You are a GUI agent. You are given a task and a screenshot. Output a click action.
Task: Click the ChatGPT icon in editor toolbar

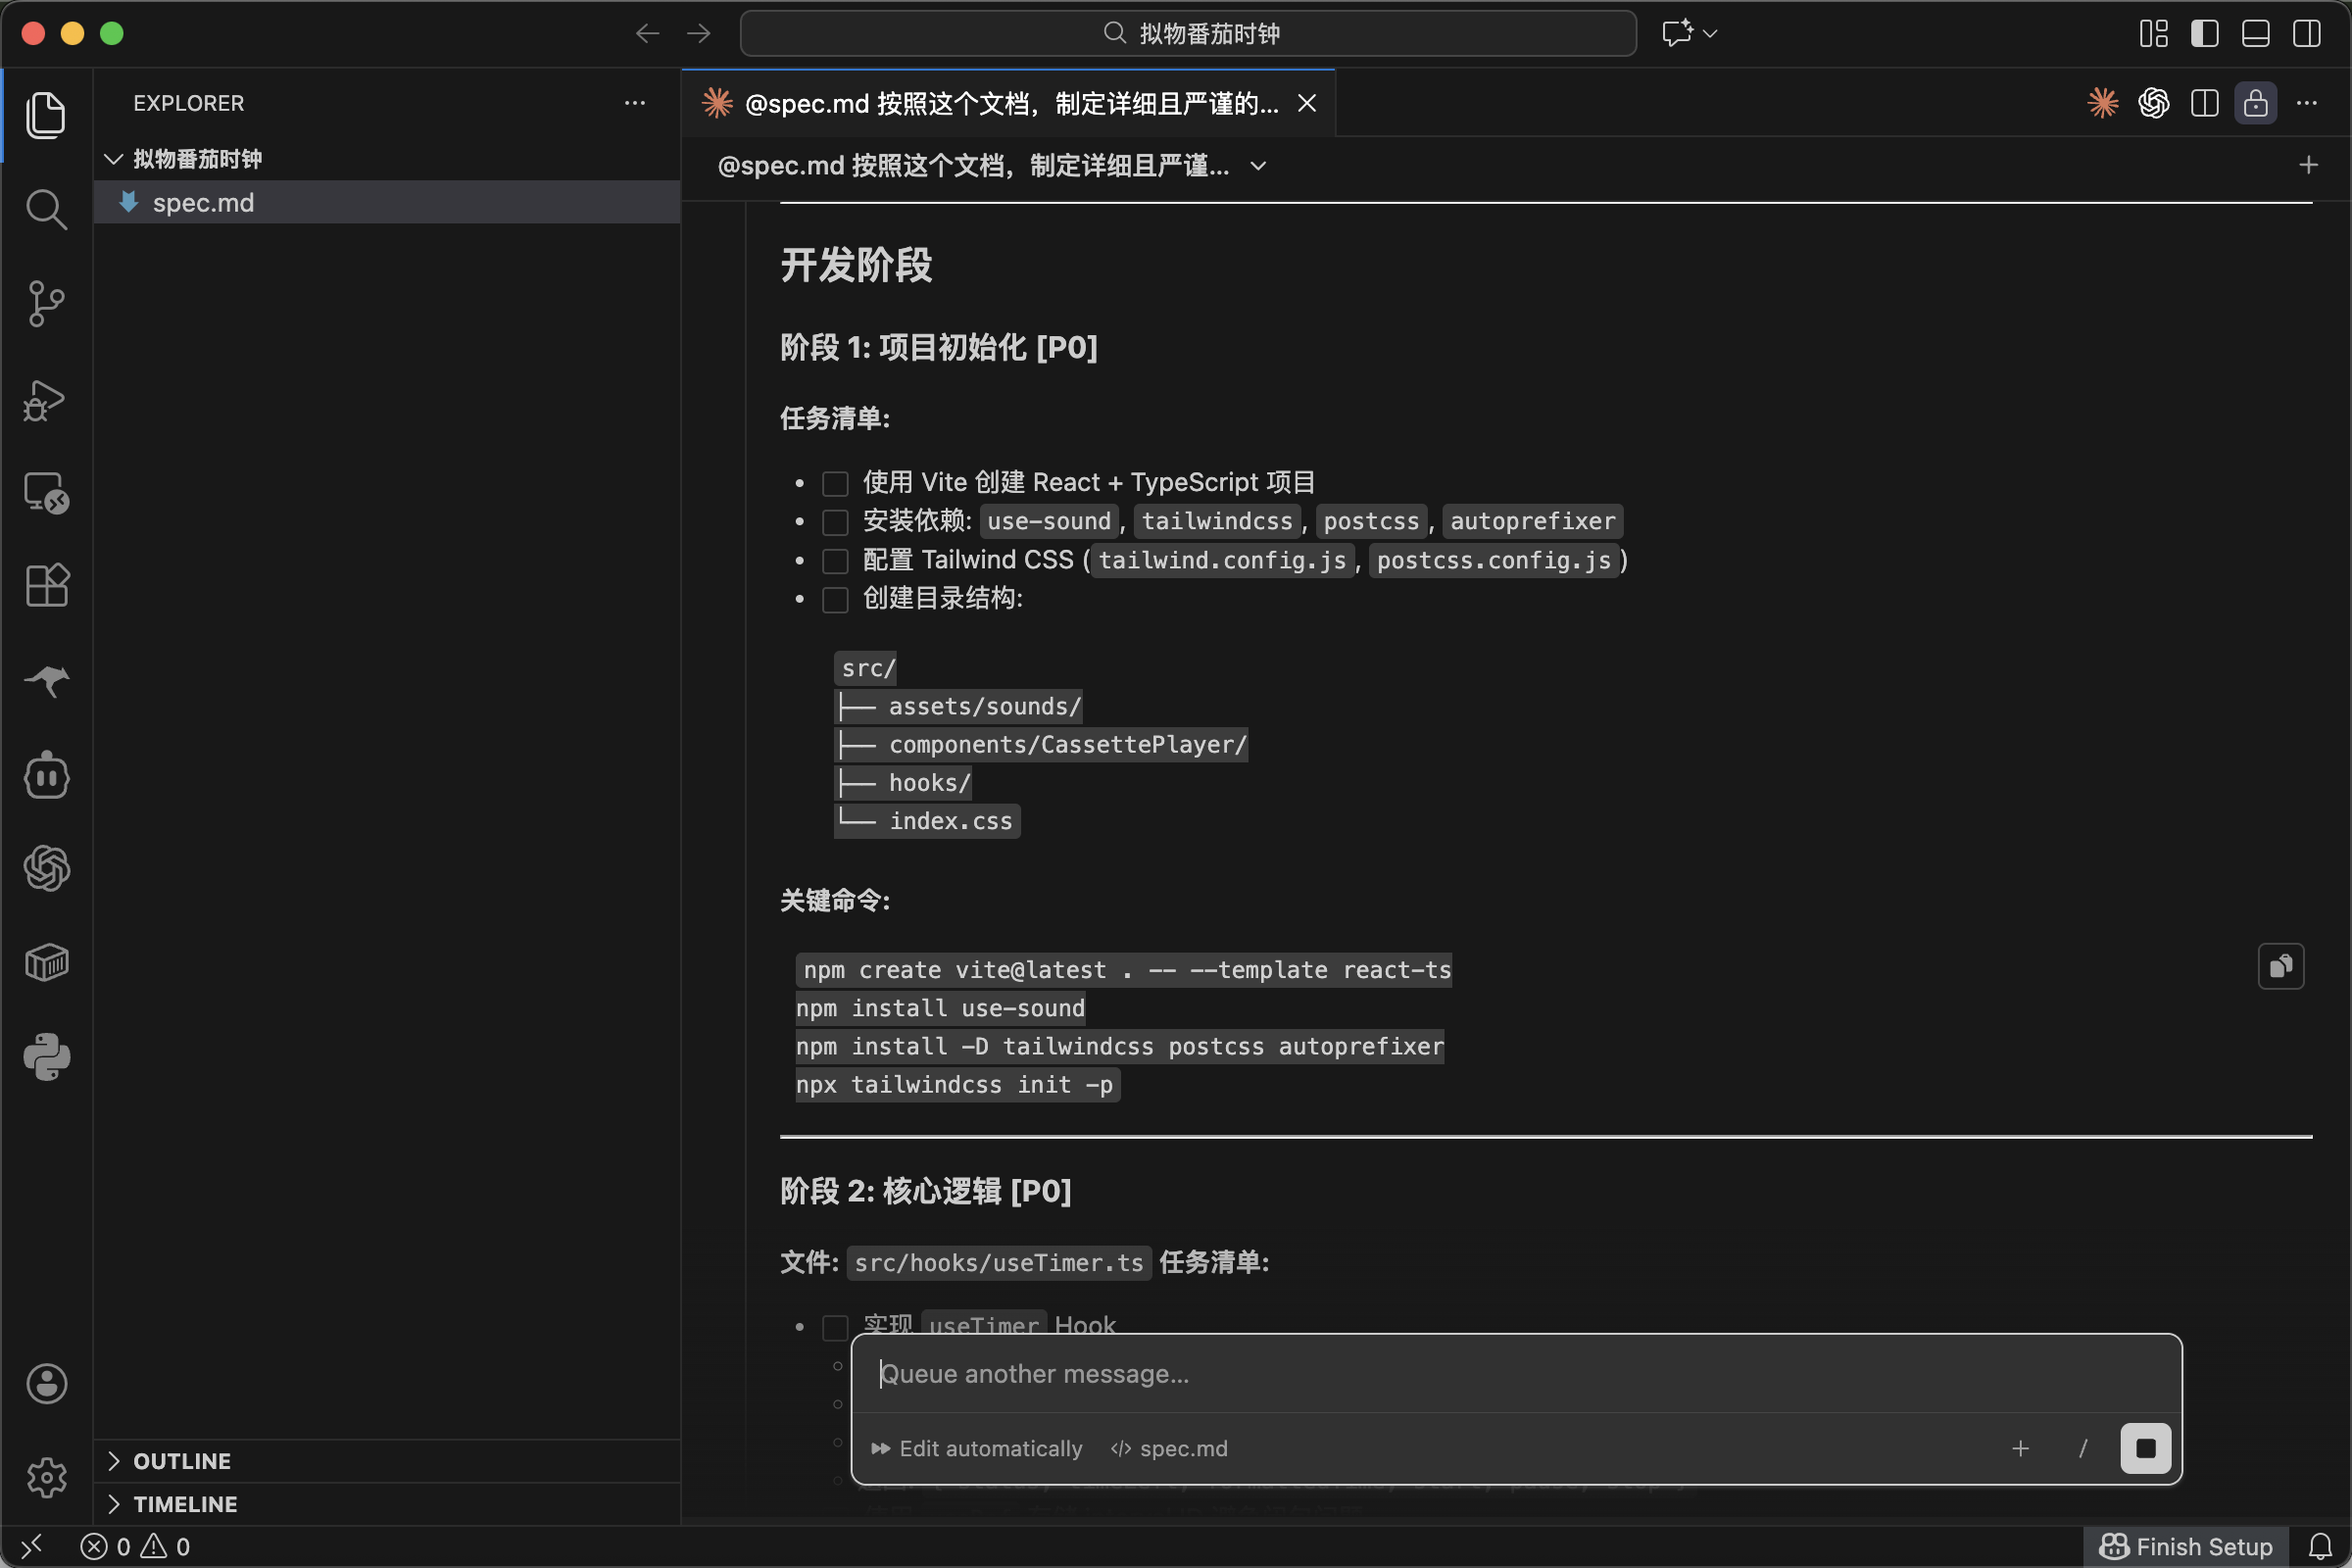tap(2154, 103)
